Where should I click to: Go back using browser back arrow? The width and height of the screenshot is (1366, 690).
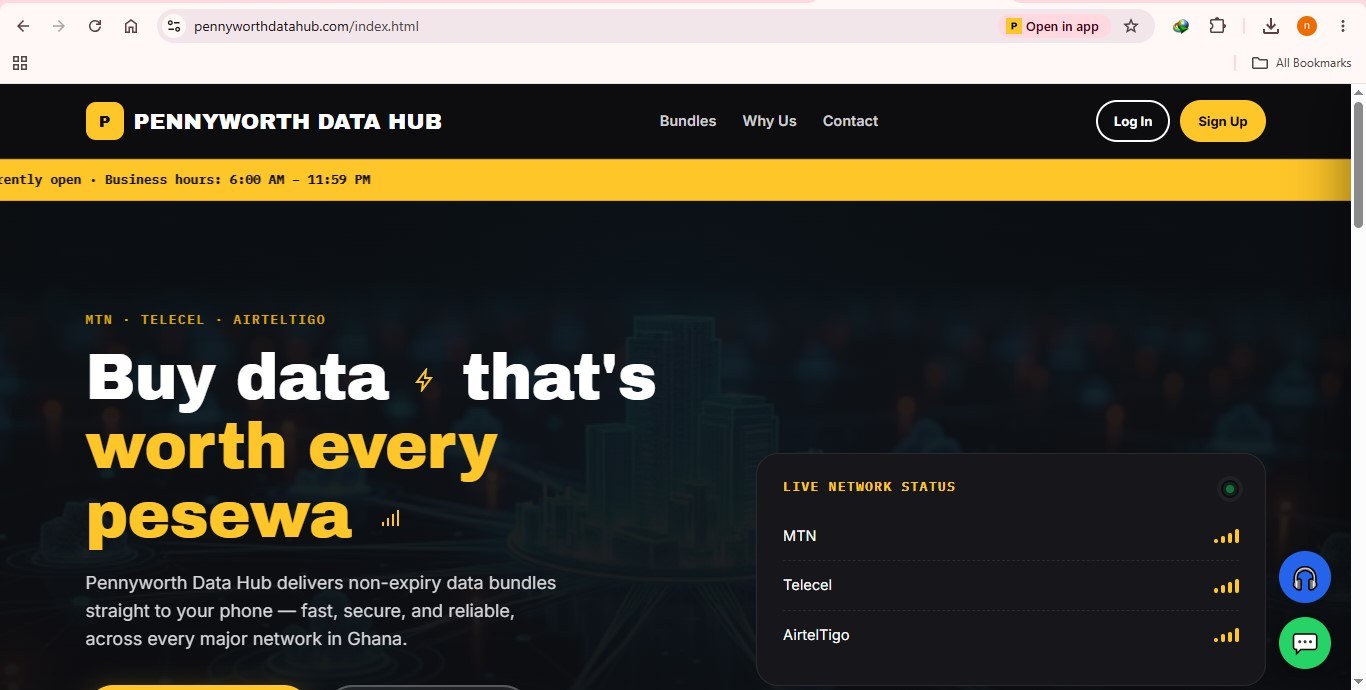pyautogui.click(x=23, y=26)
